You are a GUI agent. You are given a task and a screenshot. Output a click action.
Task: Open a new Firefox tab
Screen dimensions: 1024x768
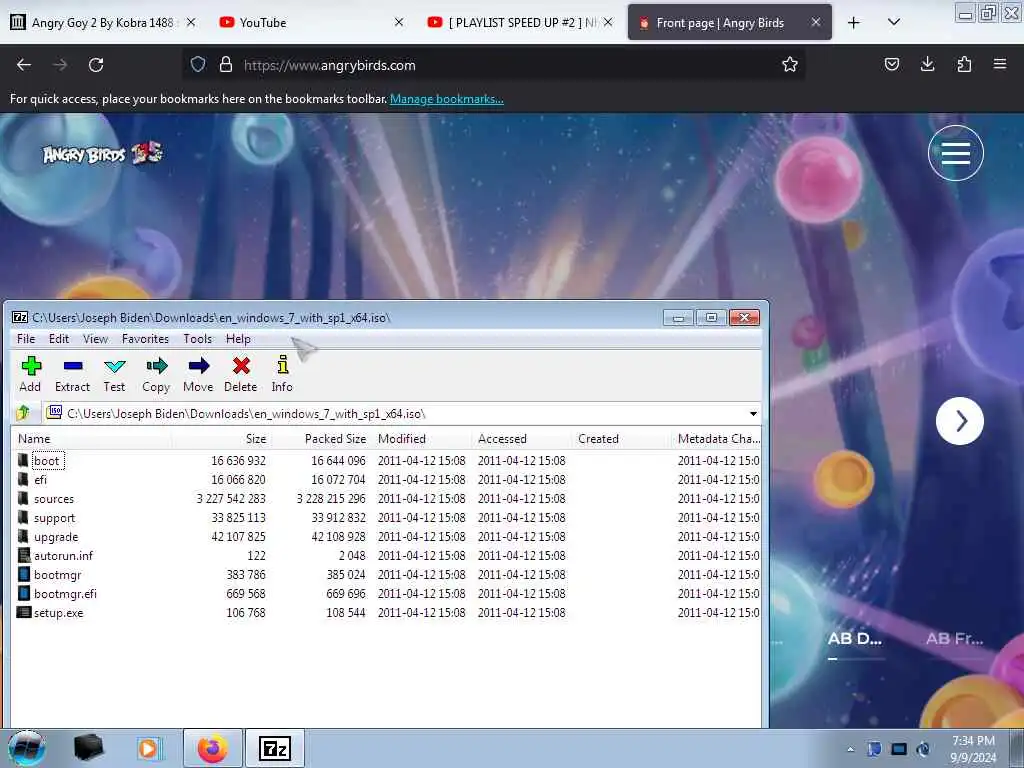pyautogui.click(x=854, y=22)
